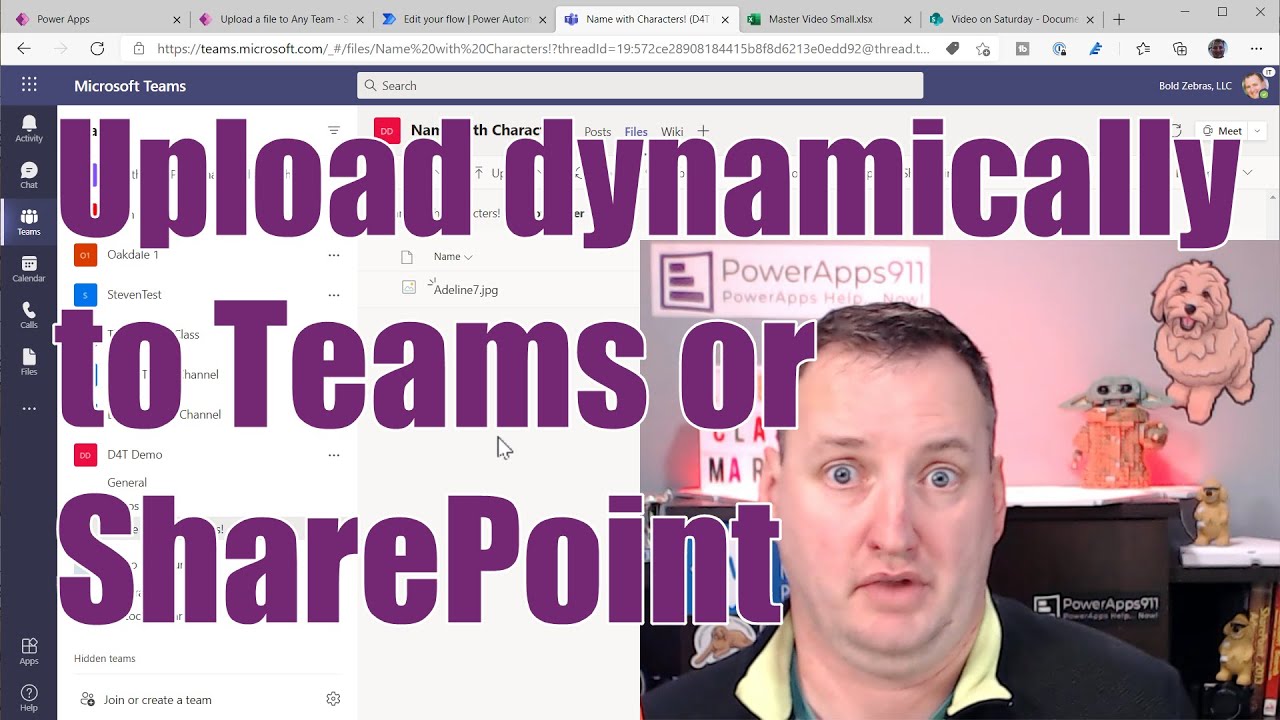Switch to the Posts tab

[597, 132]
